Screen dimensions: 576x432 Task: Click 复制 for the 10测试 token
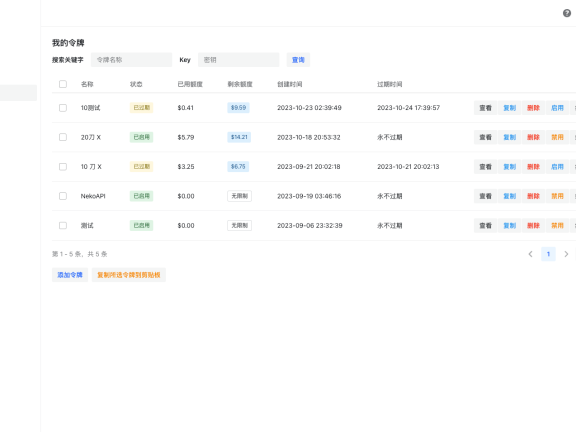coord(510,108)
